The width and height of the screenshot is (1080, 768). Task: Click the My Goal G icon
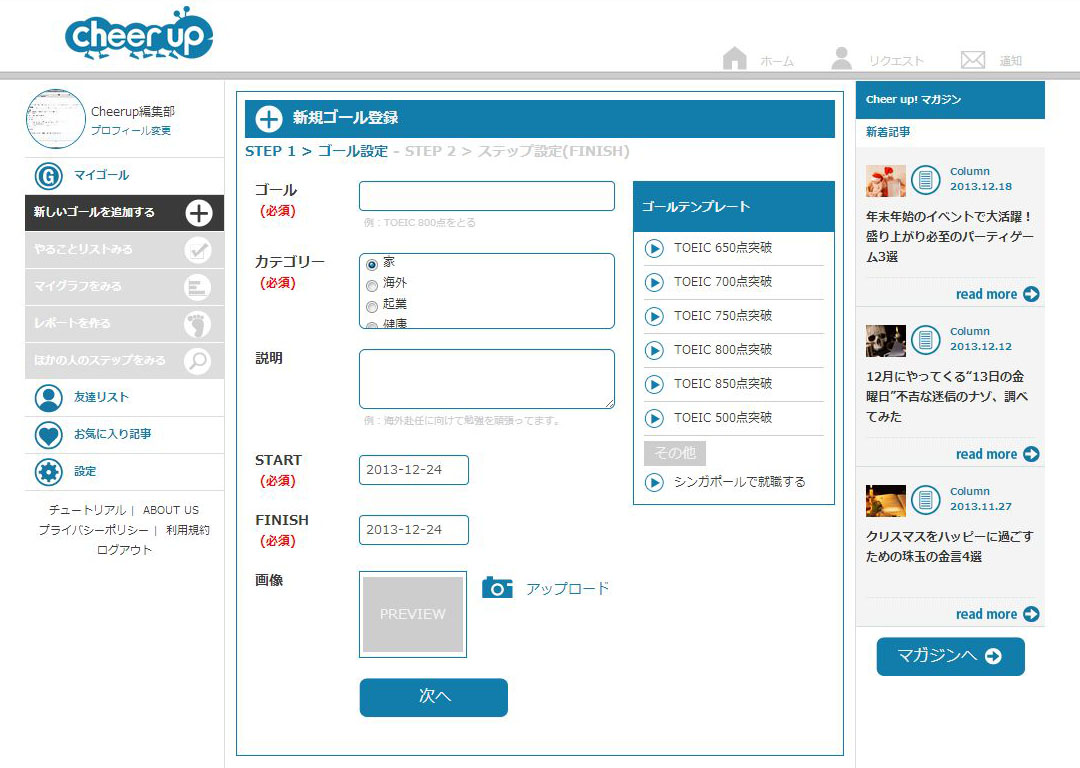tap(48, 176)
